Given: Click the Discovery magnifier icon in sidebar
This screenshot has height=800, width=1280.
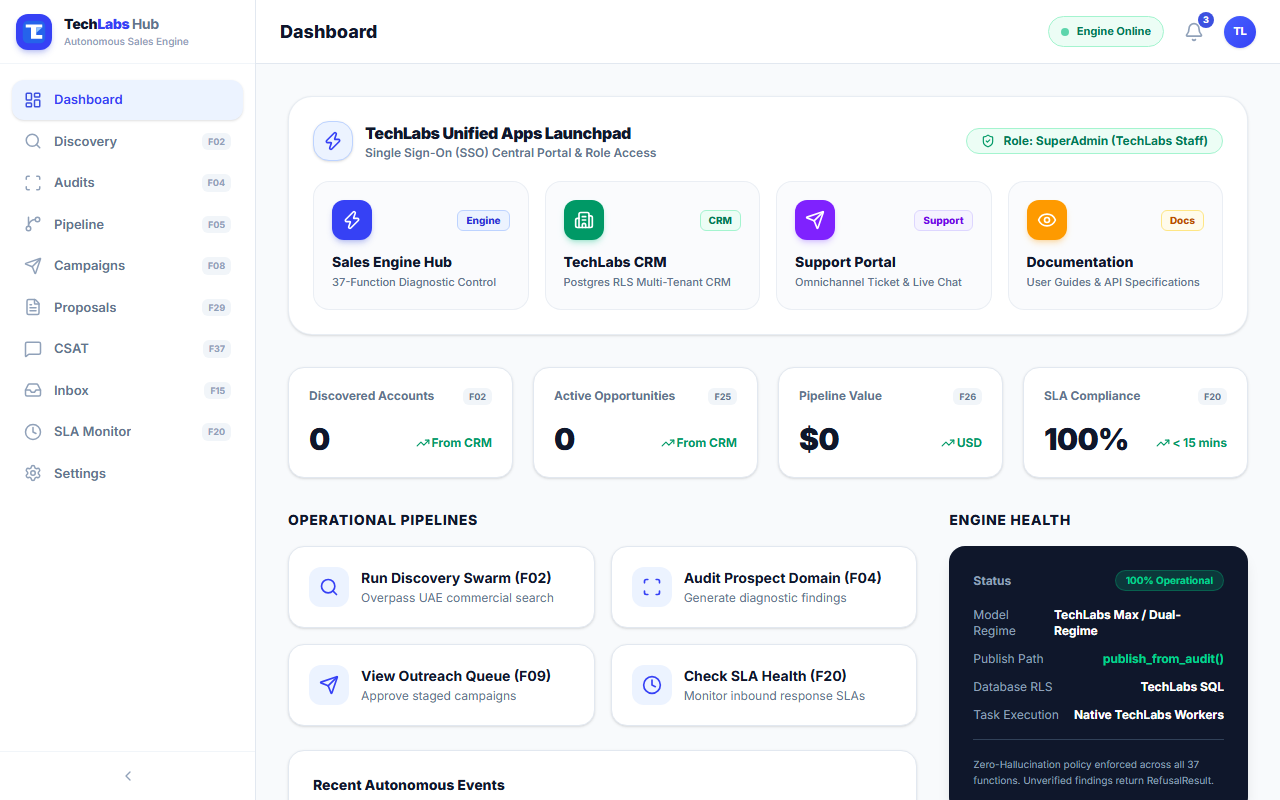Looking at the screenshot, I should [33, 141].
